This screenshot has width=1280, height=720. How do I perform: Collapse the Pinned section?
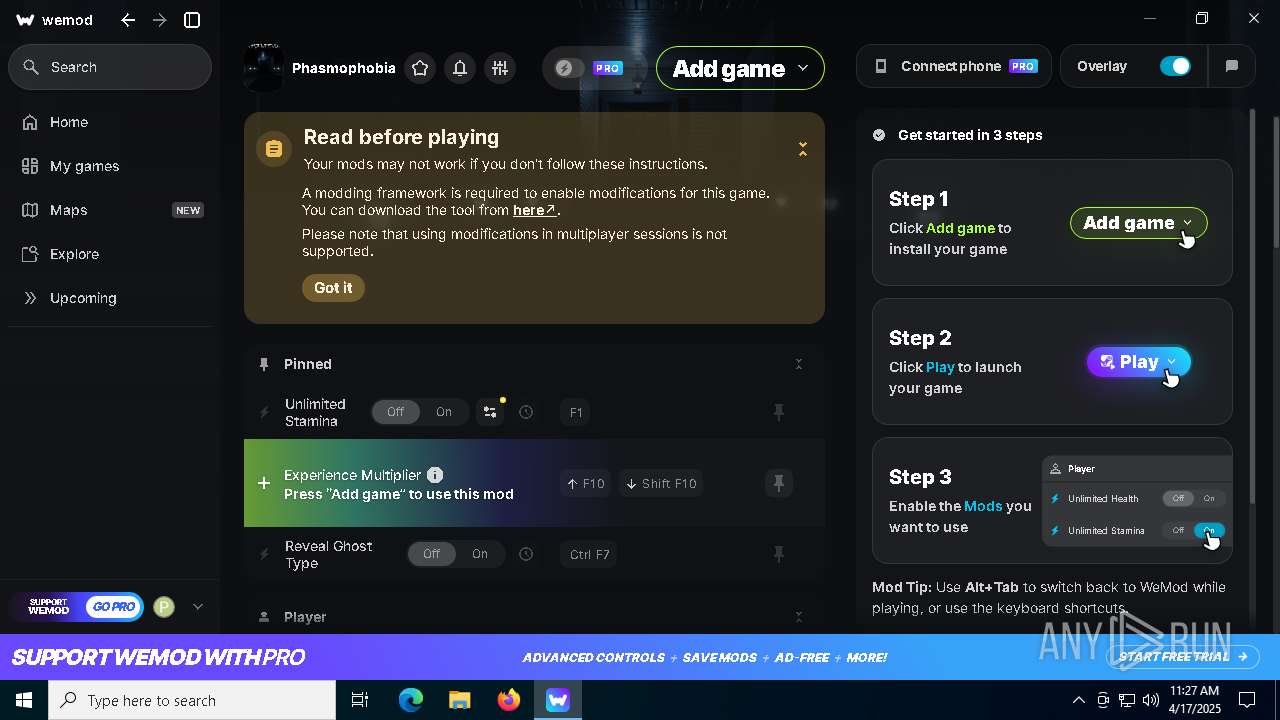pos(799,364)
